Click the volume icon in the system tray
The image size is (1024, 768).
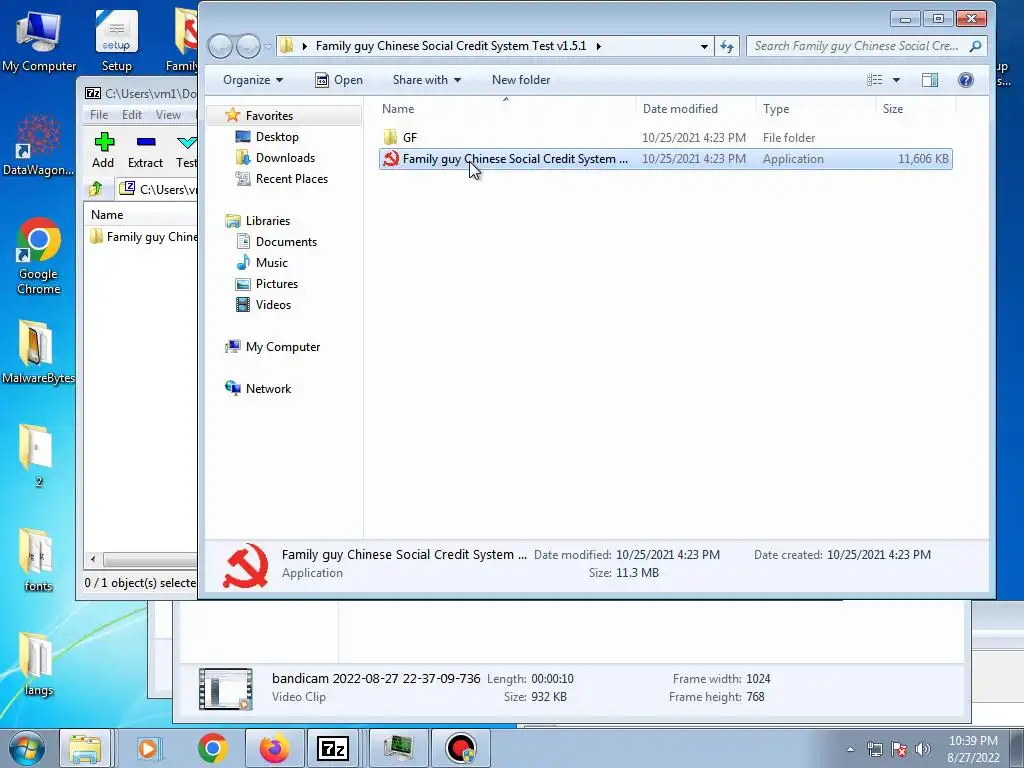[922, 749]
